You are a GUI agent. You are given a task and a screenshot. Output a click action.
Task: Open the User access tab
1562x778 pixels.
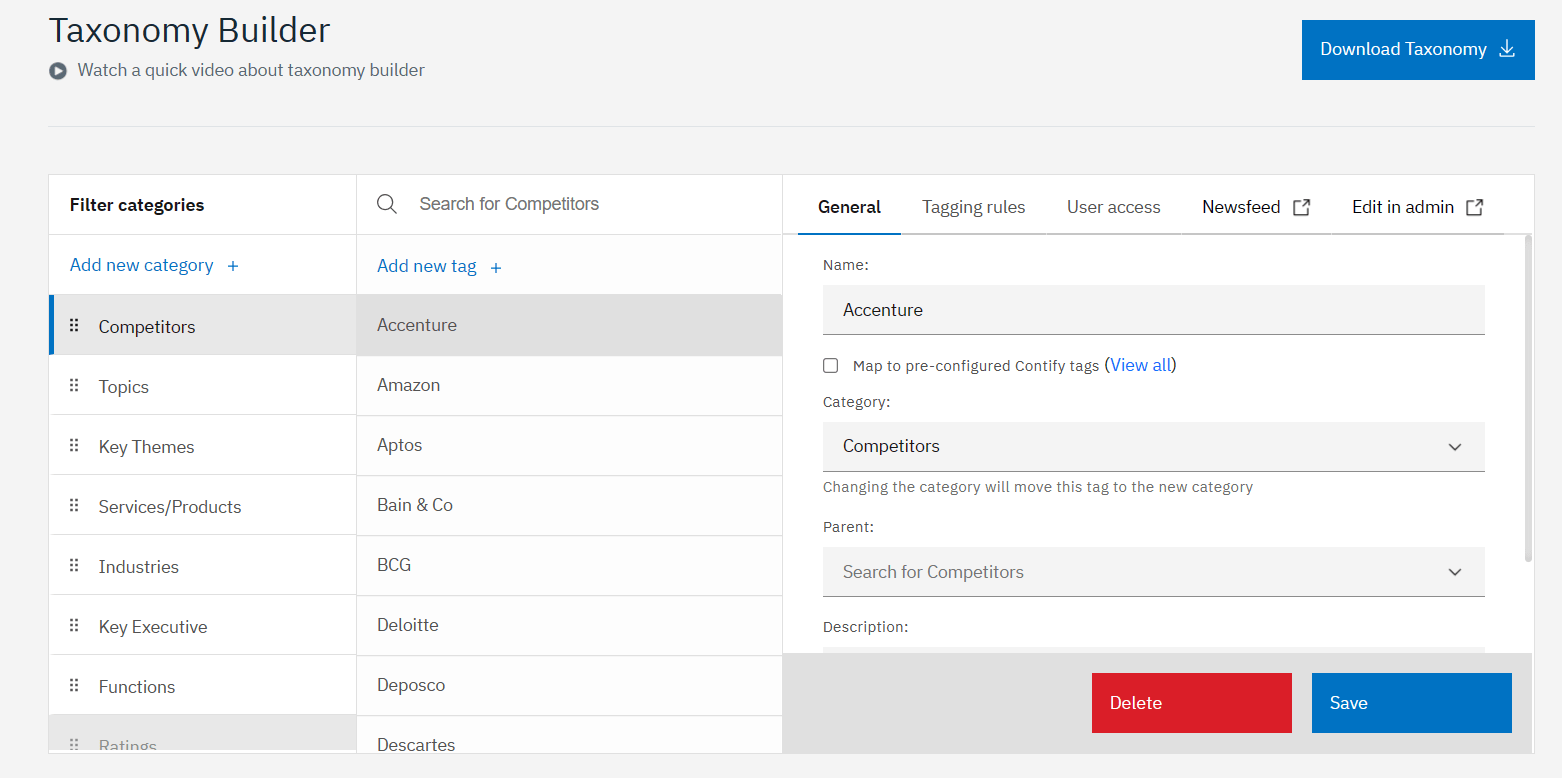point(1113,207)
